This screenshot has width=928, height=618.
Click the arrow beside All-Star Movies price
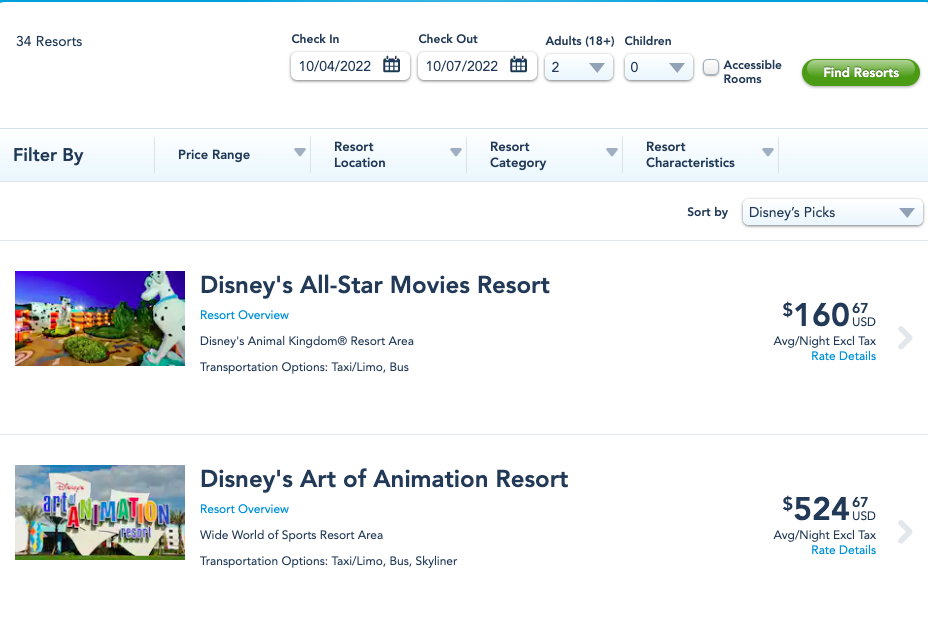905,338
